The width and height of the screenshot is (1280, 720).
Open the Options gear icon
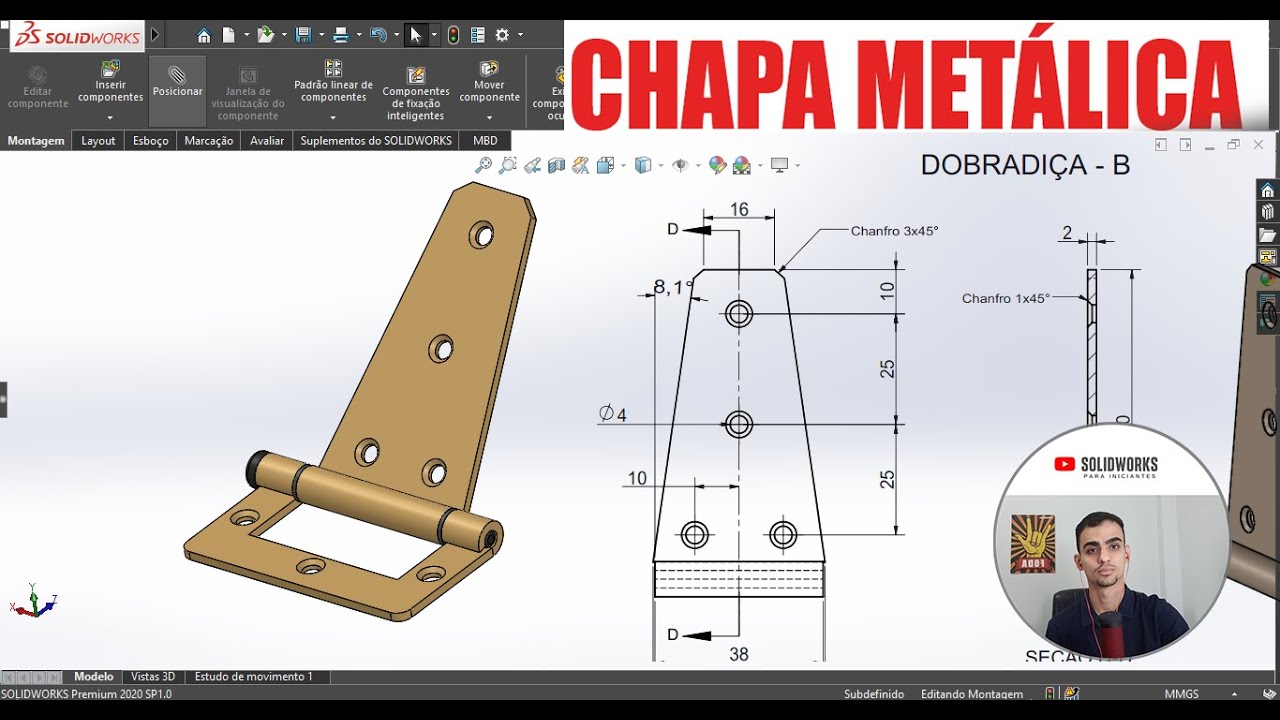click(502, 35)
